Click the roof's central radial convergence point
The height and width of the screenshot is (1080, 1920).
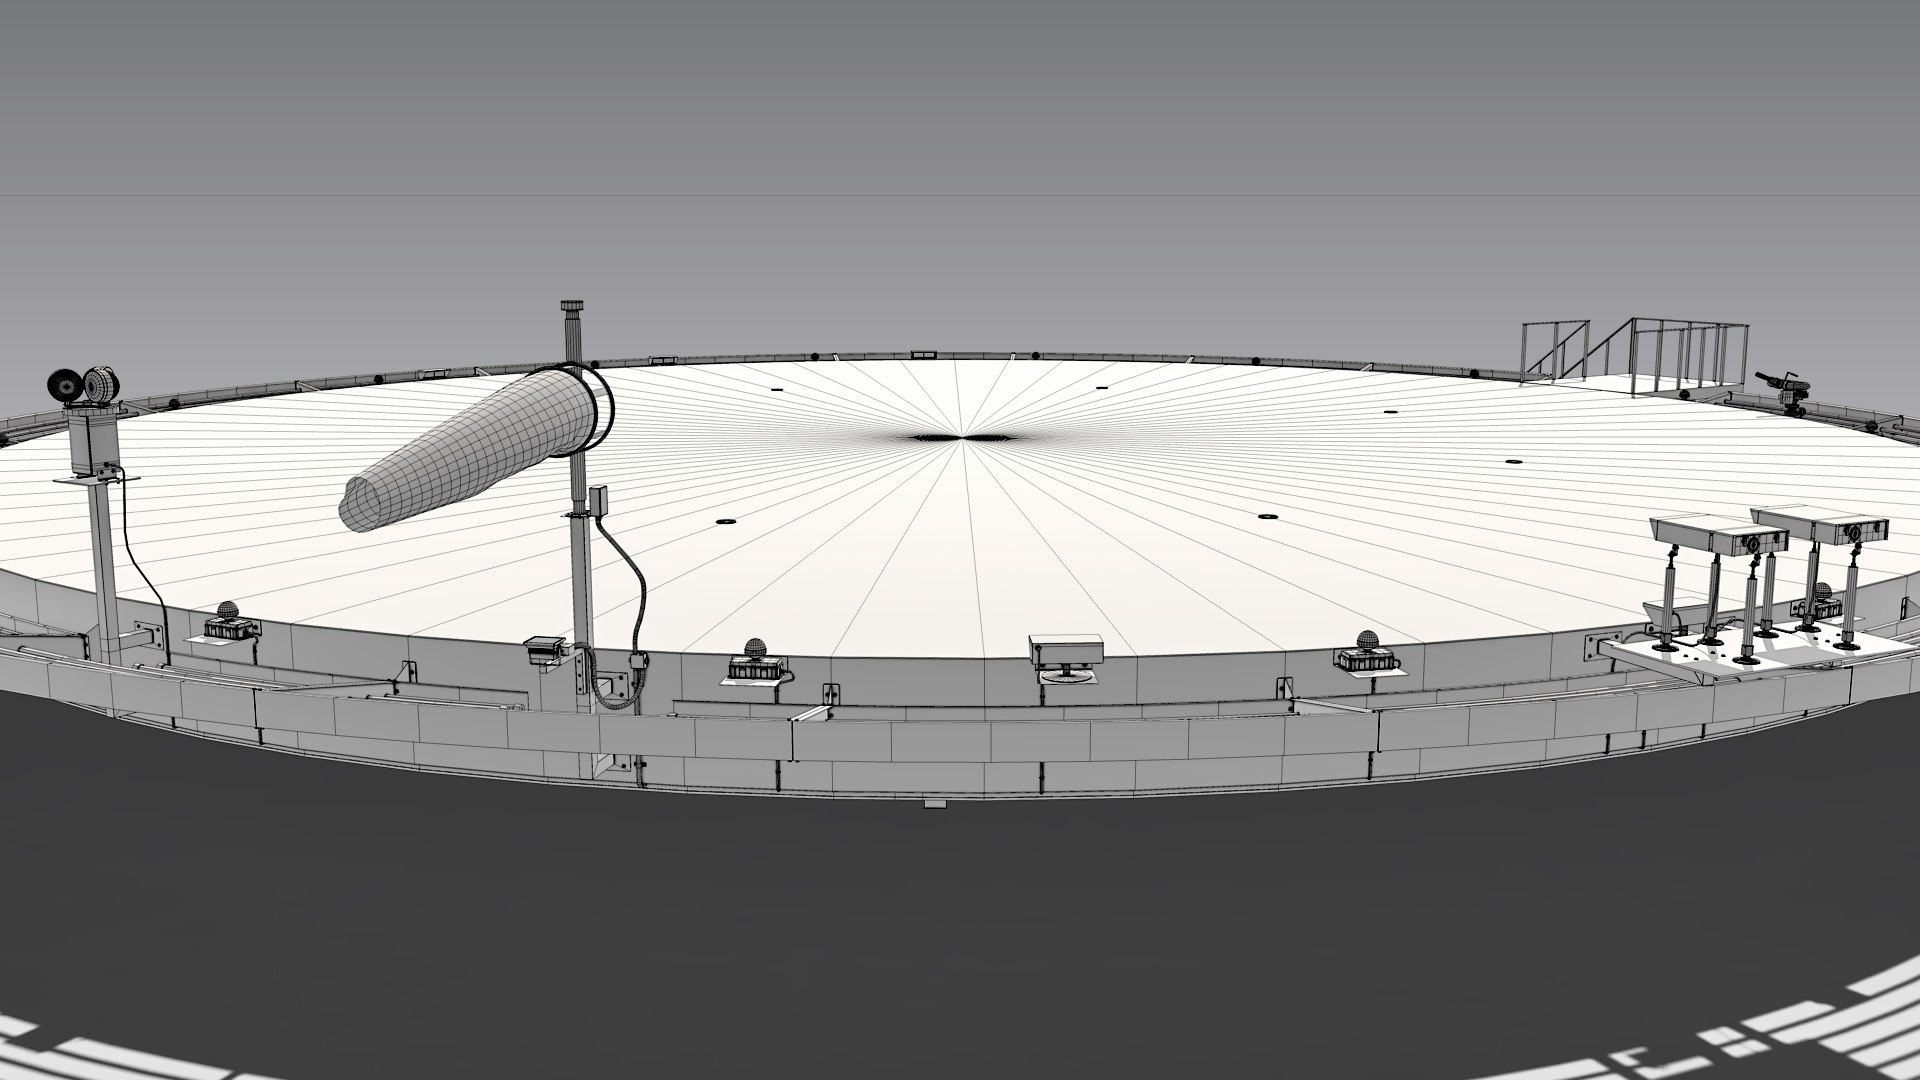coord(962,436)
